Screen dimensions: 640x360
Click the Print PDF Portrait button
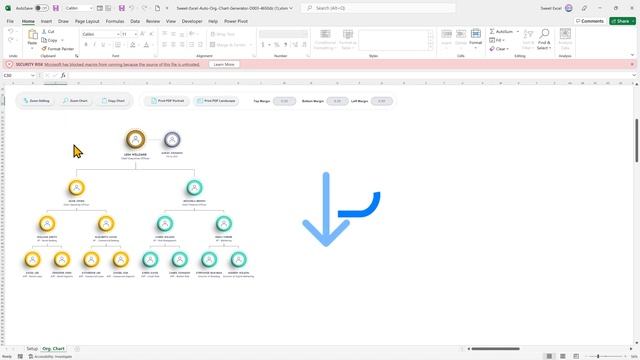167,101
